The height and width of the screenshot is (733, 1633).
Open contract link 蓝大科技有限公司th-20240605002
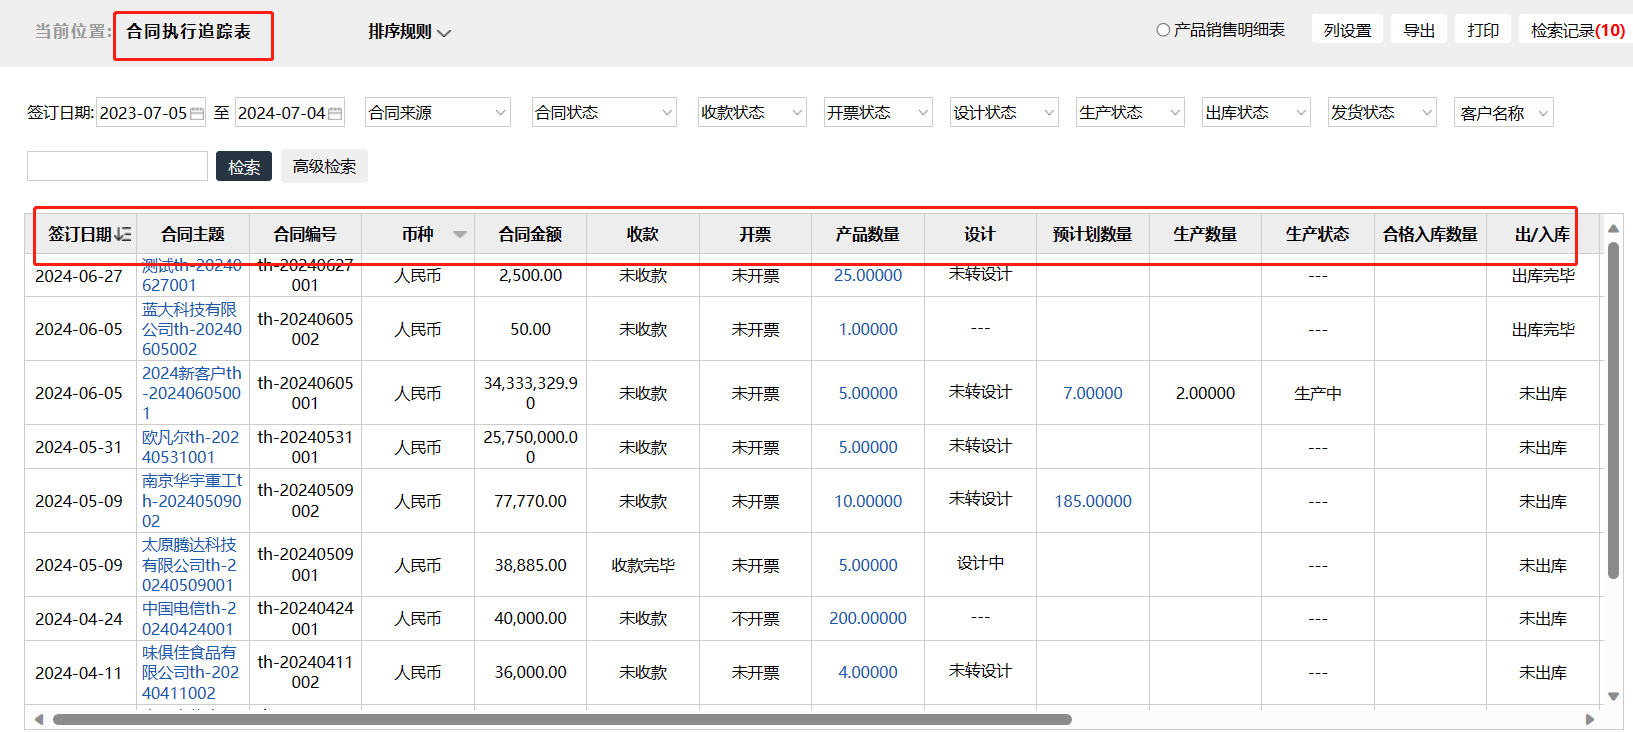(192, 329)
